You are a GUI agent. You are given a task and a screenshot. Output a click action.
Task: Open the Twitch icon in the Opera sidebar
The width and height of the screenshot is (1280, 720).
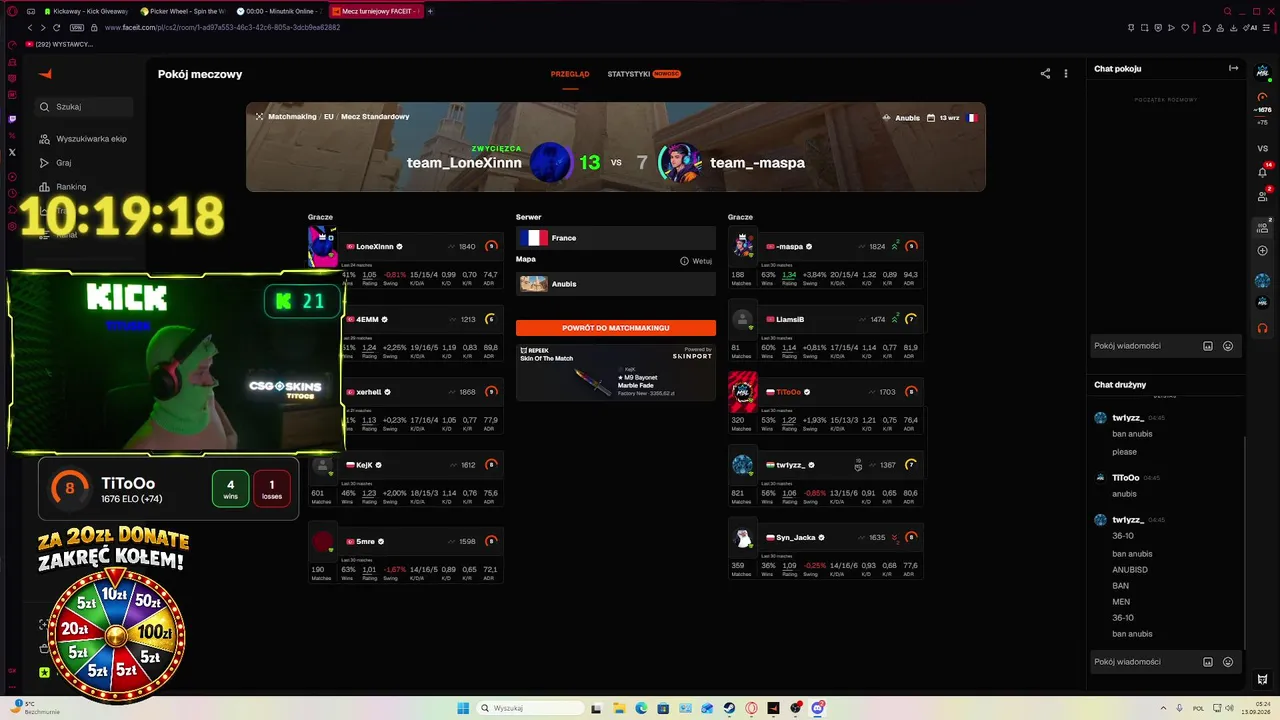[12, 119]
